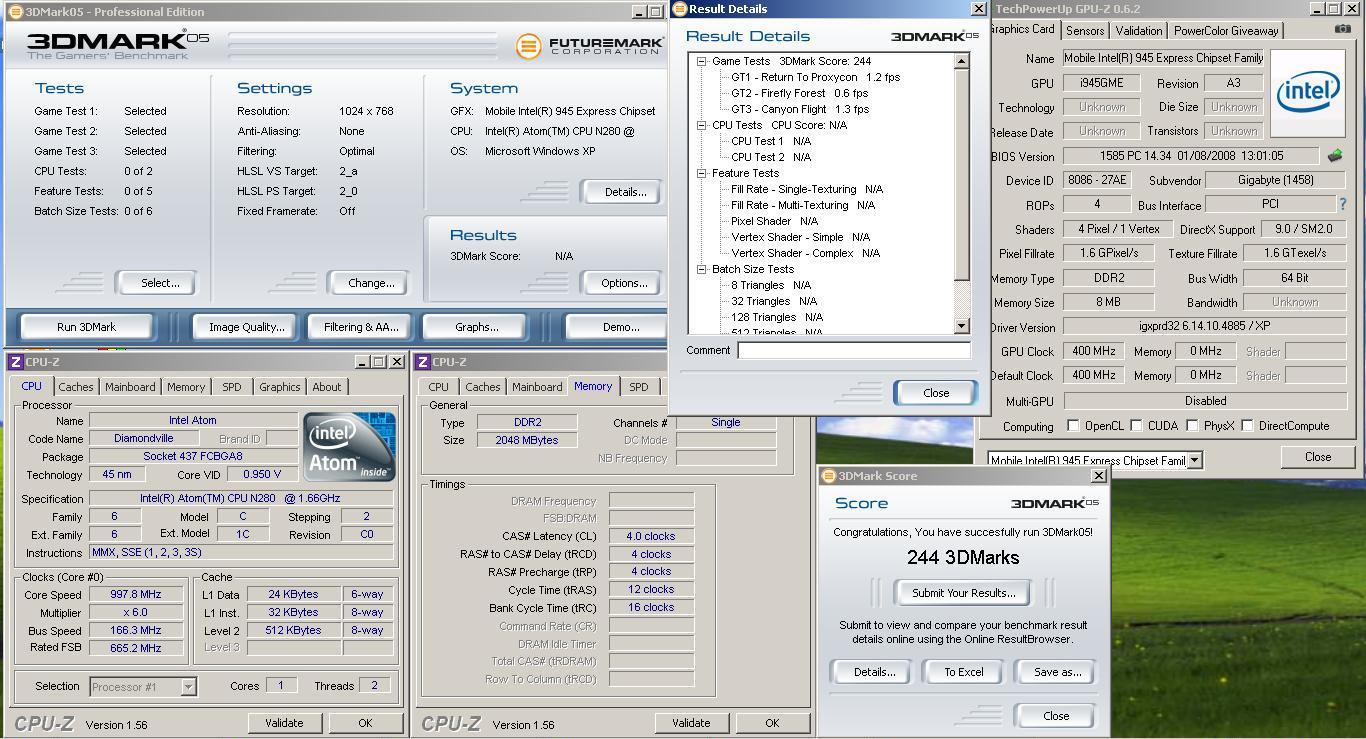
Task: Open the GPU selection dropdown in GPU-Z
Action: pyautogui.click(x=1194, y=461)
